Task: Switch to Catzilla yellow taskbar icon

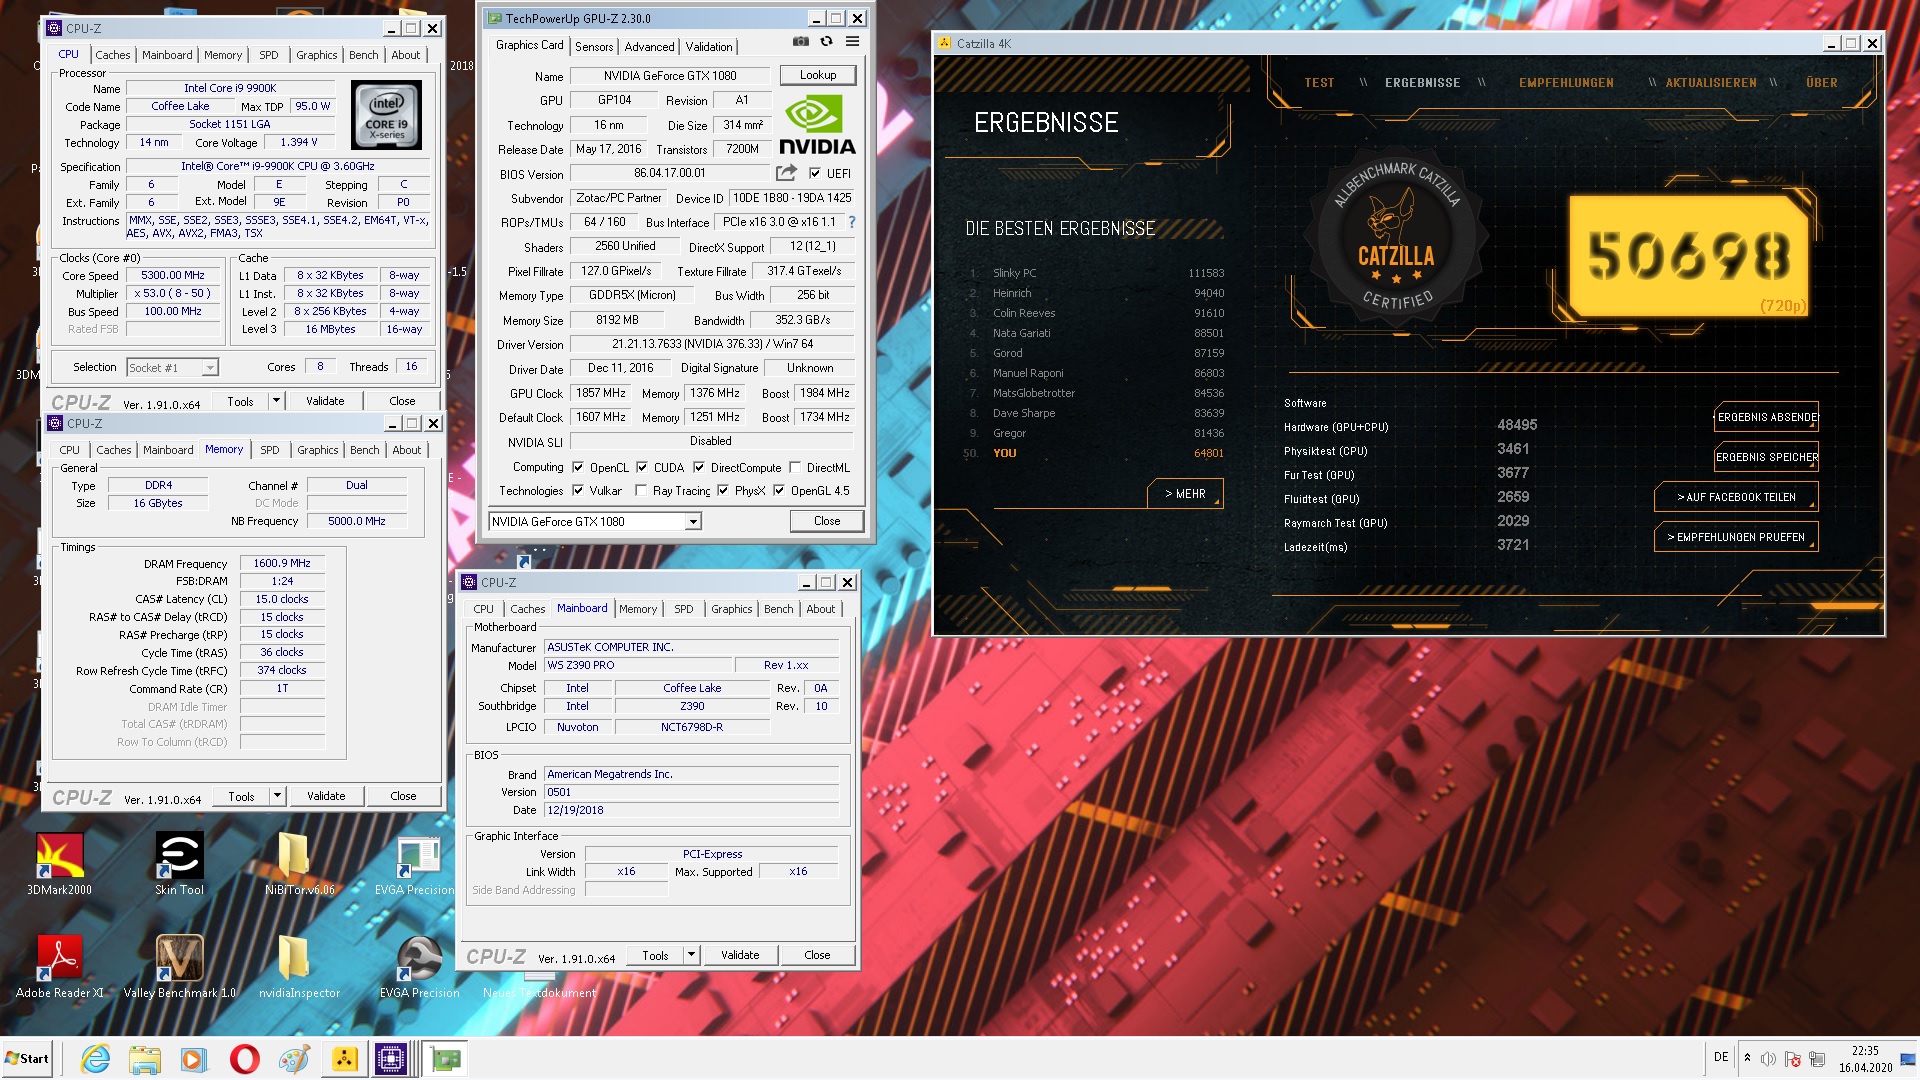Action: 344,1059
